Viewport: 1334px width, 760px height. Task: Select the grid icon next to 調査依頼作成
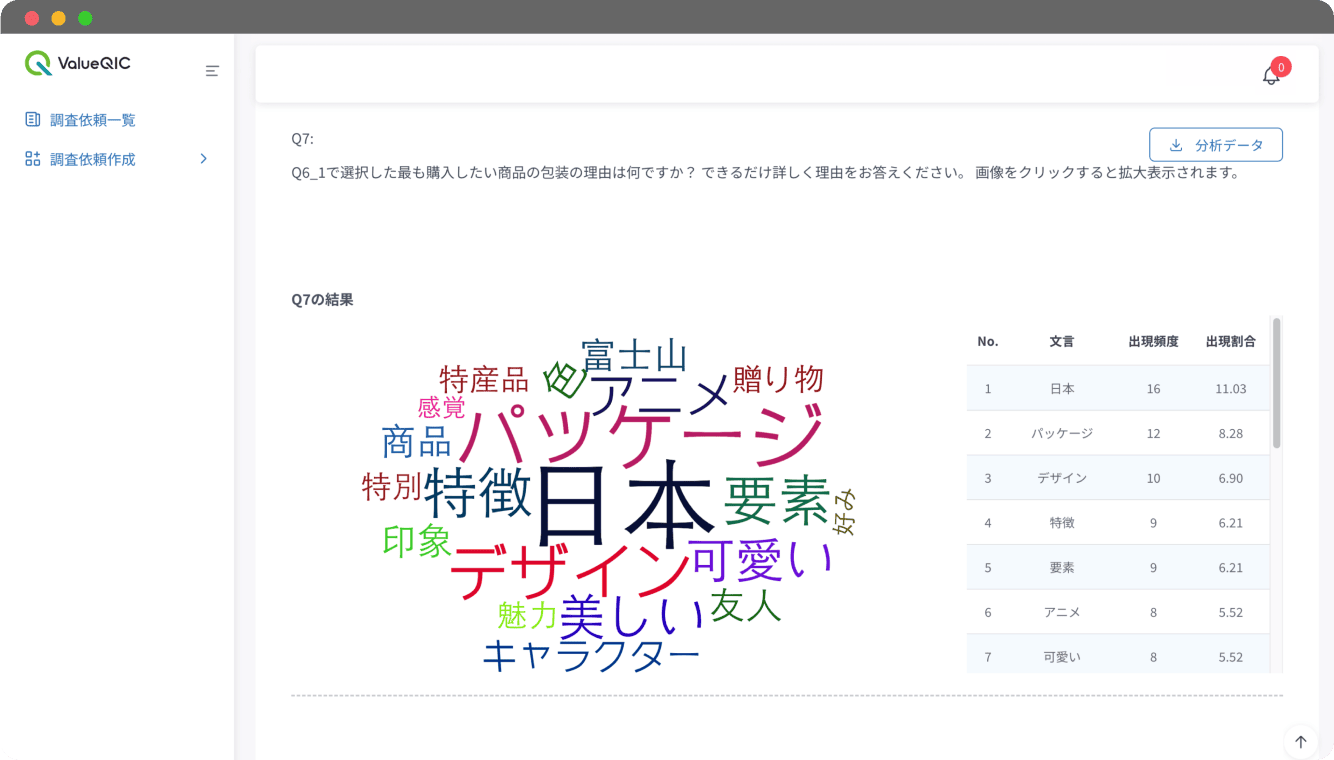click(x=32, y=158)
